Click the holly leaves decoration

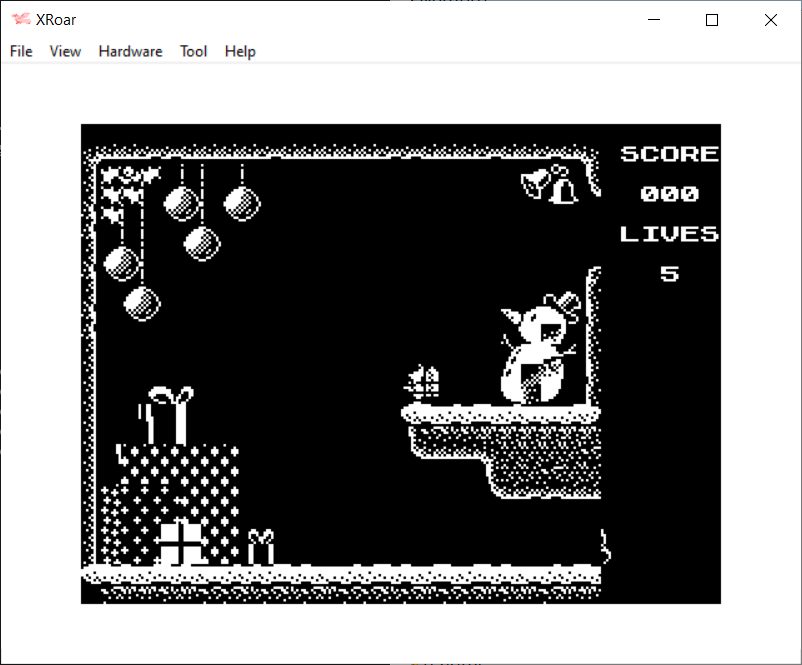click(125, 190)
